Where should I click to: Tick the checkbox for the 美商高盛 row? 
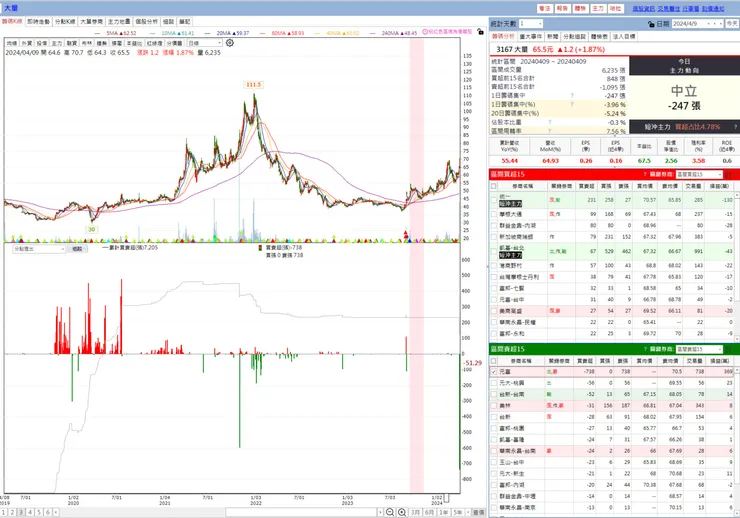coord(494,311)
